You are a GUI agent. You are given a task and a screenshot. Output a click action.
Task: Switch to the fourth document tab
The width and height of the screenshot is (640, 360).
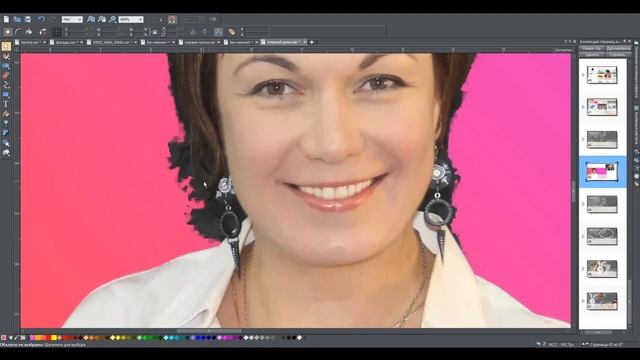[158, 42]
